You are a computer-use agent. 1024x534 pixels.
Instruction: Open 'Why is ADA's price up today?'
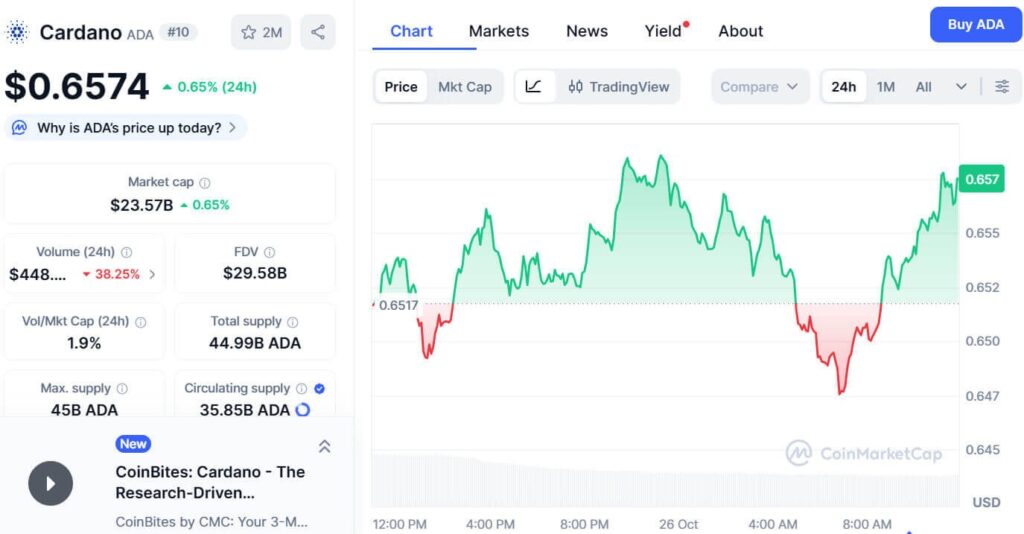(127, 128)
